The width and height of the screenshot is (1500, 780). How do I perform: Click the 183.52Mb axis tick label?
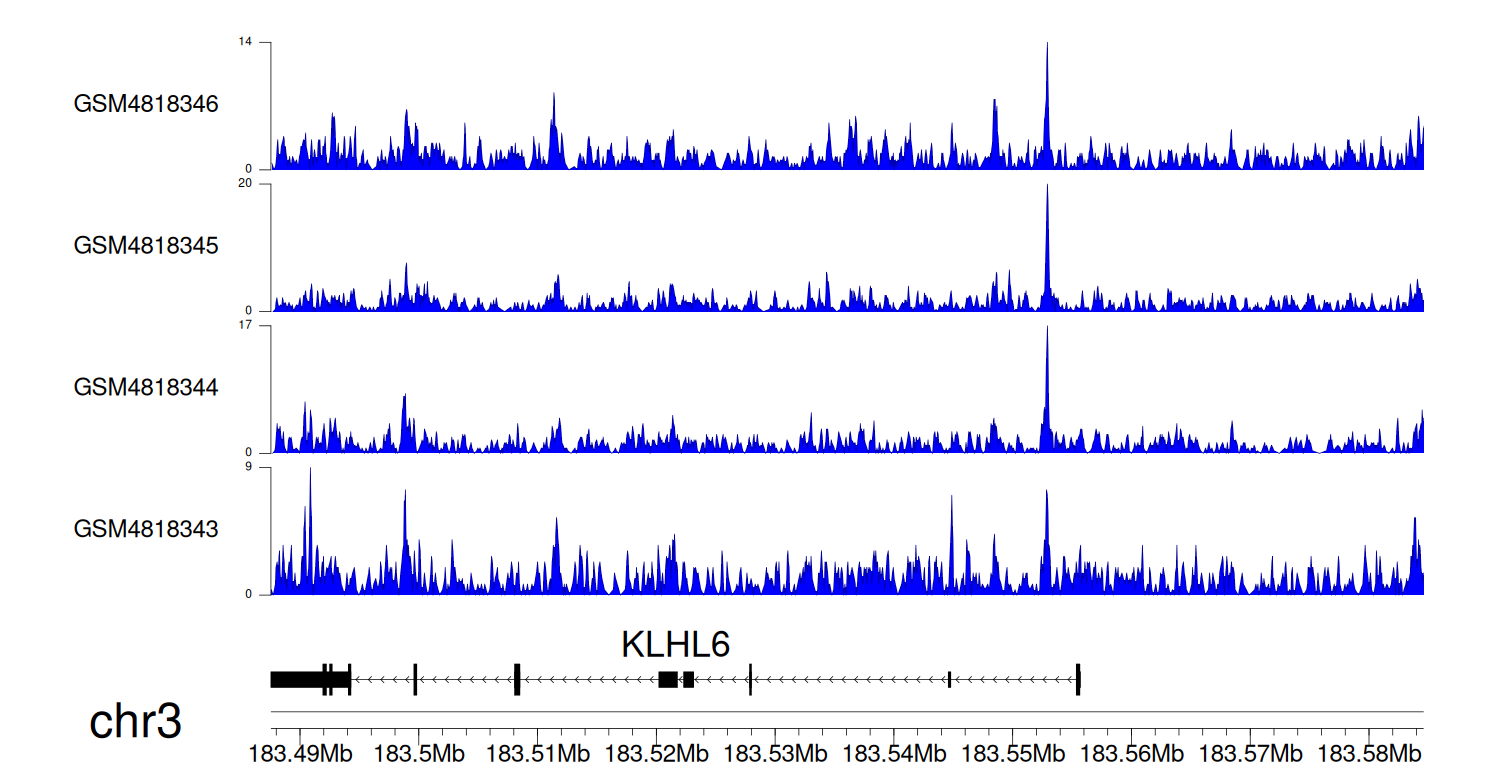(x=657, y=752)
